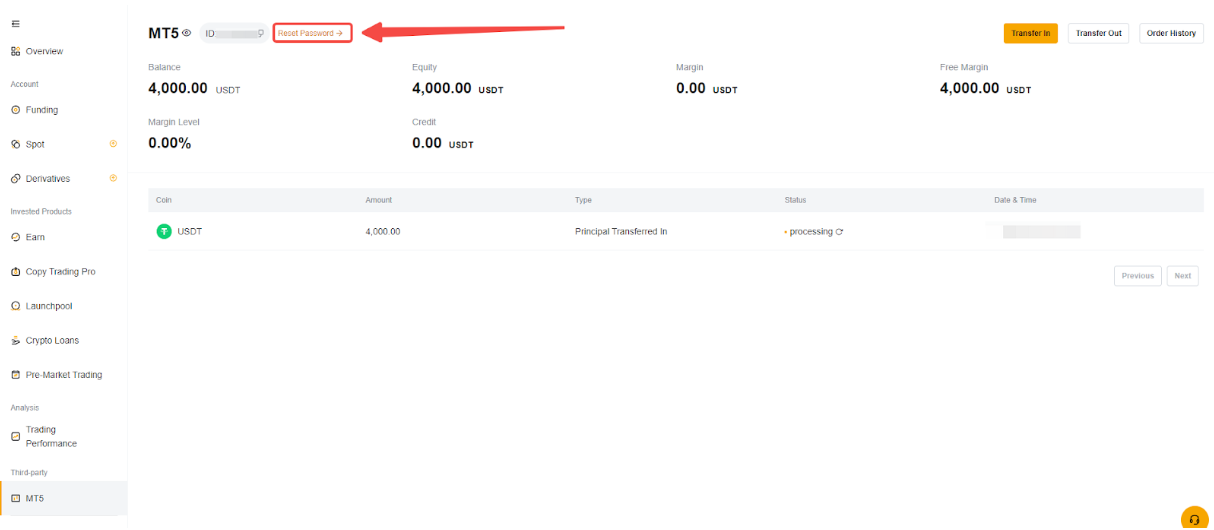Collapse the sidebar with the hamburger icon
Viewport: 1214px width, 530px height.
click(15, 23)
